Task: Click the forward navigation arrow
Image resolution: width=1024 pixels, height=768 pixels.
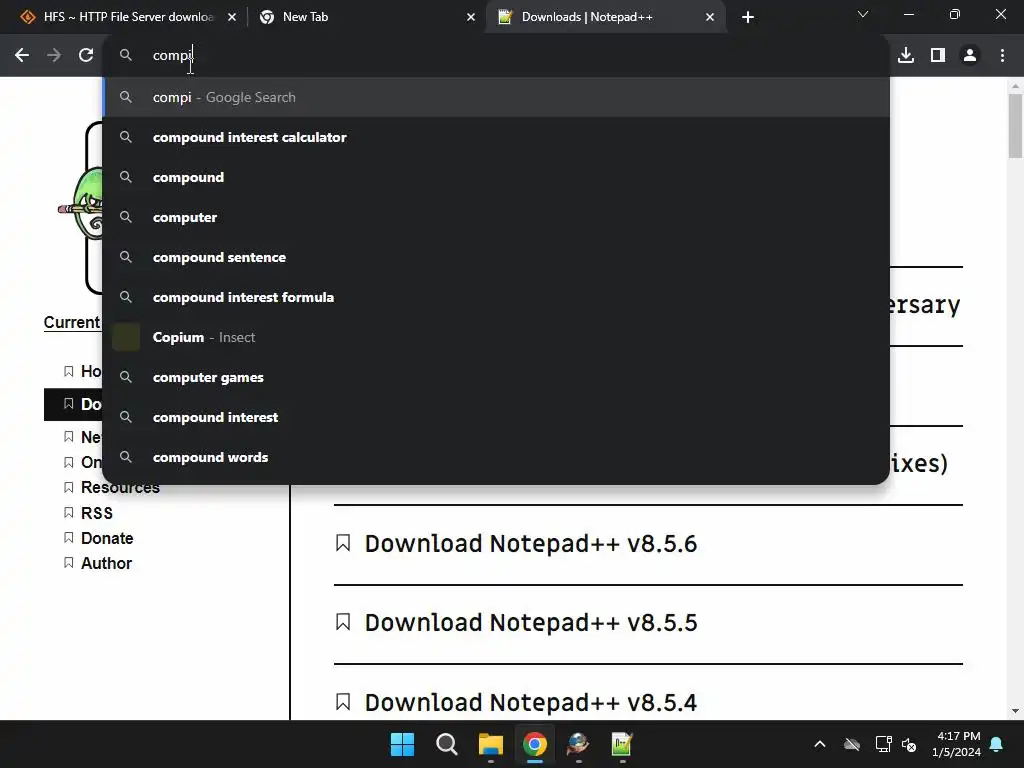Action: point(54,56)
